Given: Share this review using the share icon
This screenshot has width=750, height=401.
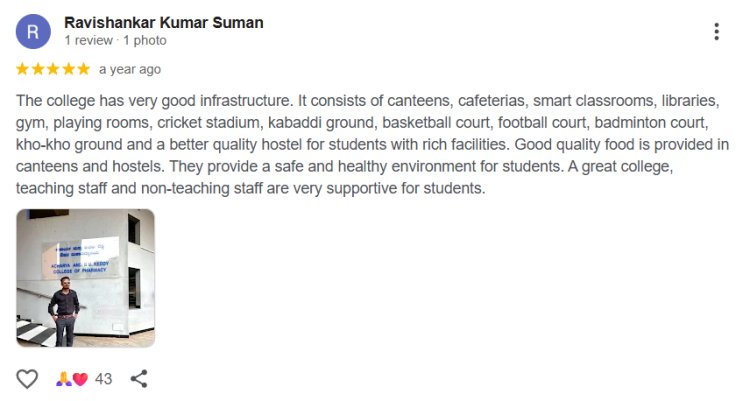Looking at the screenshot, I should [140, 379].
